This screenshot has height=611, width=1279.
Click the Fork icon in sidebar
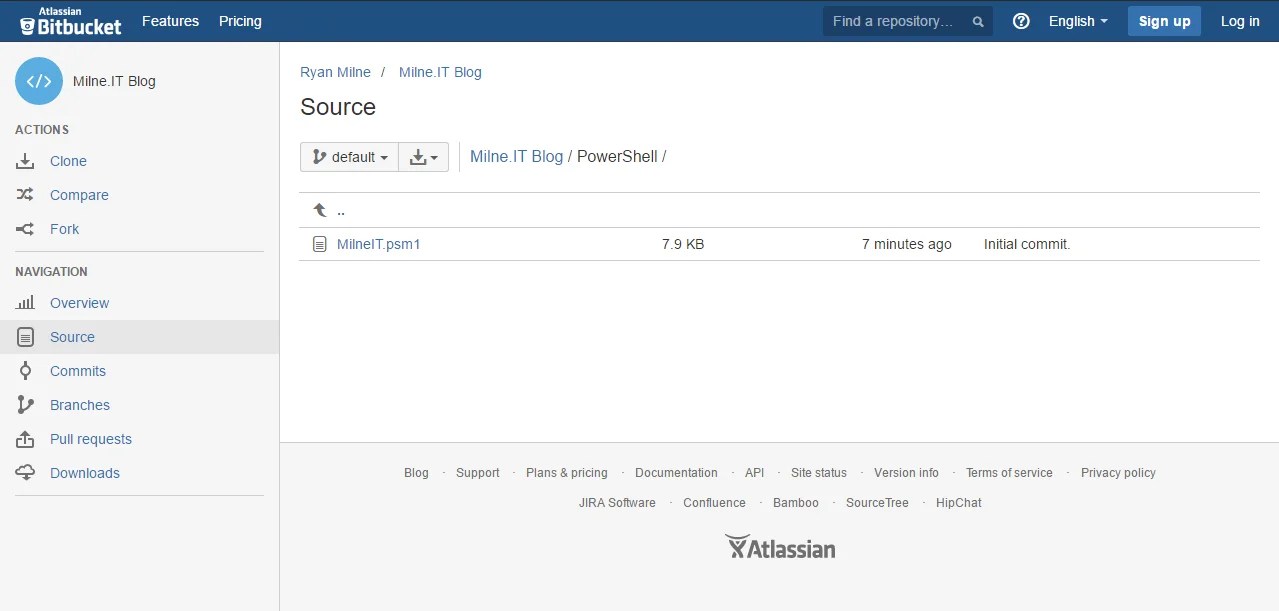(x=26, y=229)
